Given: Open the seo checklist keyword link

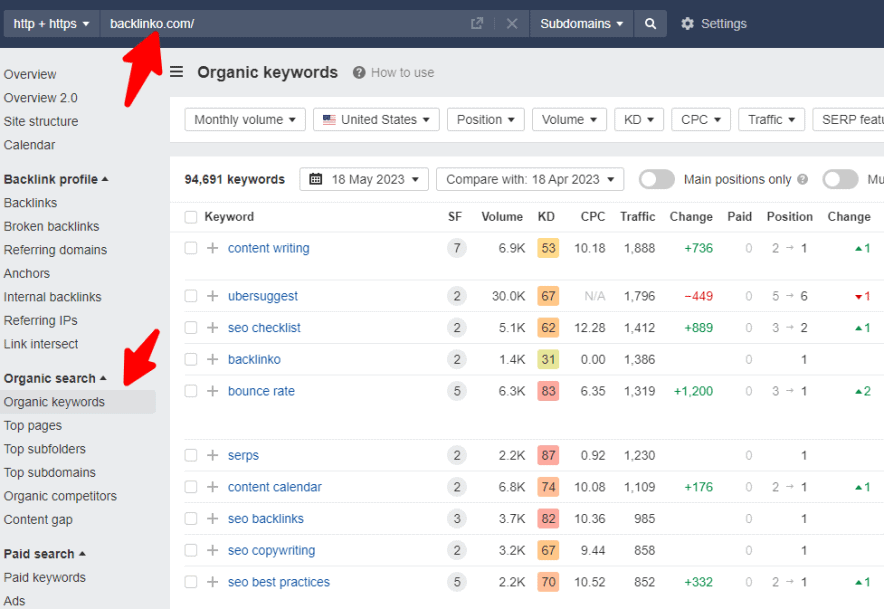Looking at the screenshot, I should 264,328.
